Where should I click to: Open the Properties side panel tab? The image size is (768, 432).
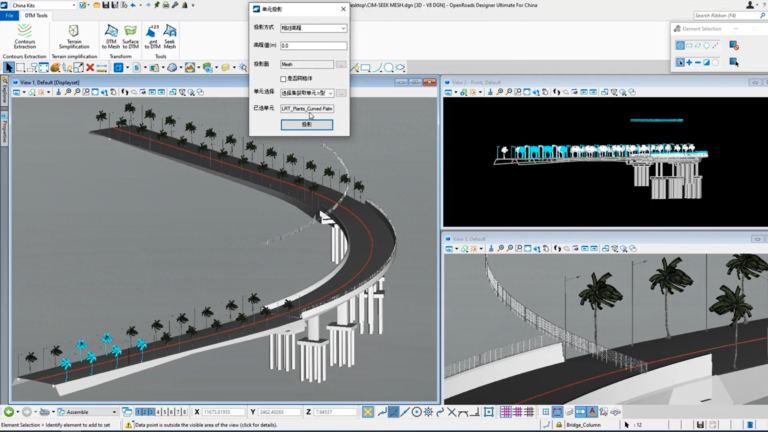[4, 130]
